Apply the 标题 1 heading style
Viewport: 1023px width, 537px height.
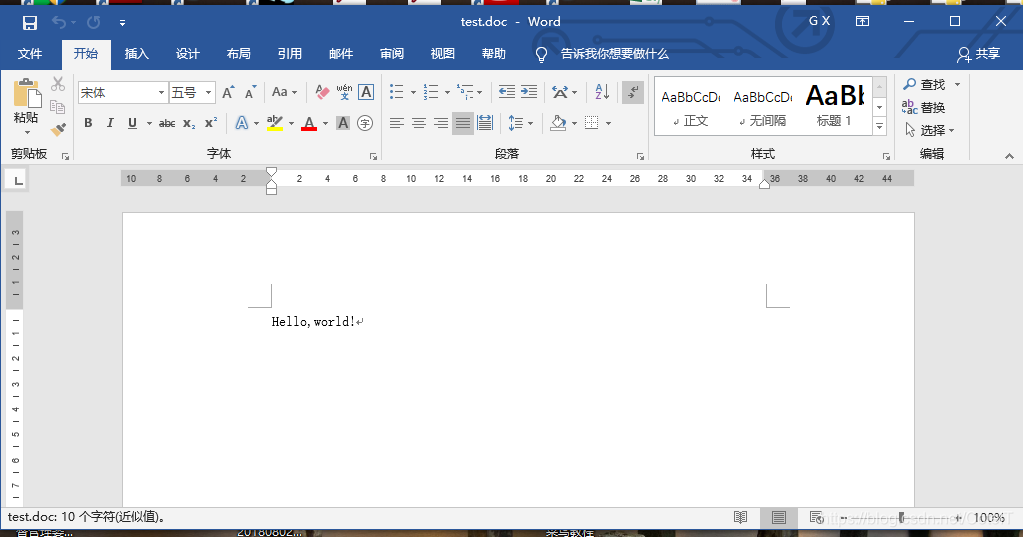click(x=834, y=105)
